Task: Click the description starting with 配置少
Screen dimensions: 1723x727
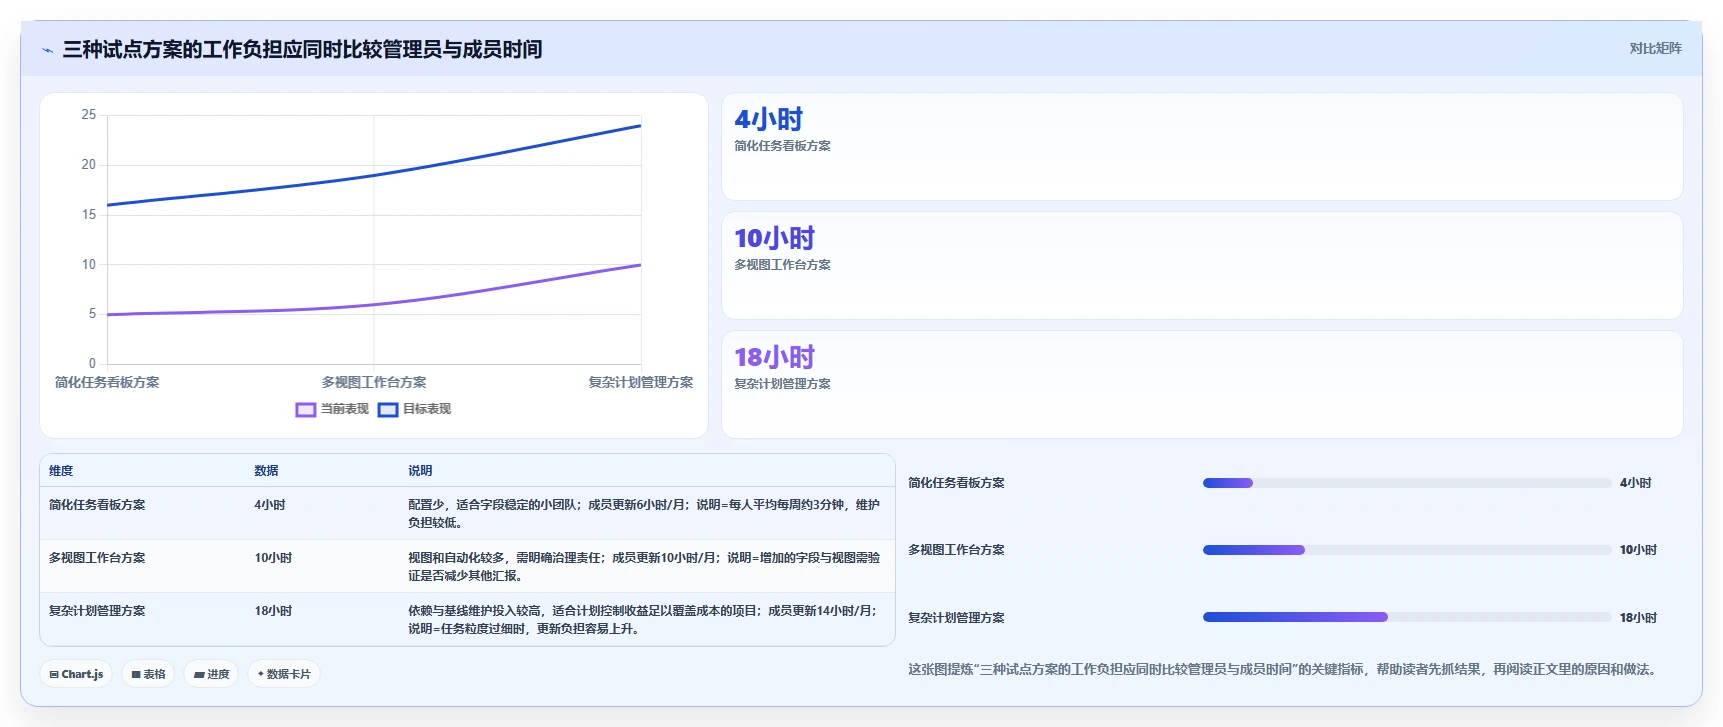Action: [644, 514]
